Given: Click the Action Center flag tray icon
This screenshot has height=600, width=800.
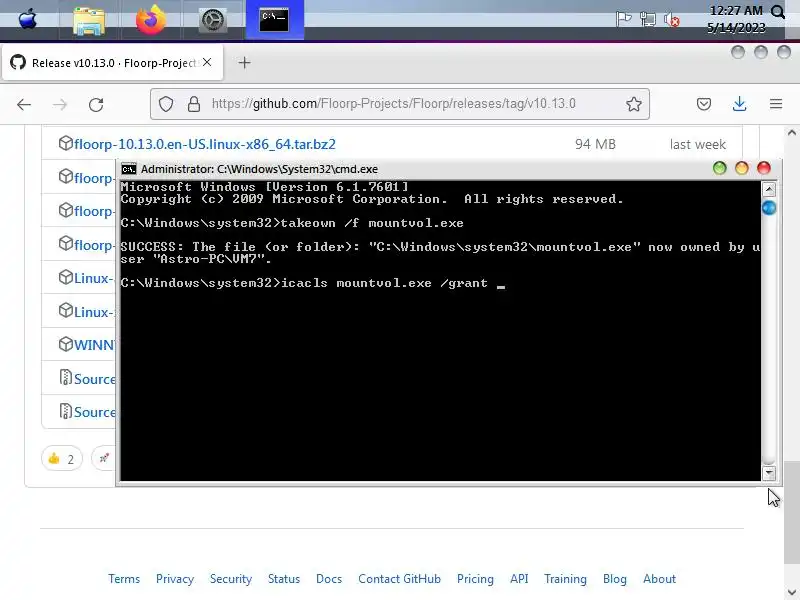Looking at the screenshot, I should 623,20.
